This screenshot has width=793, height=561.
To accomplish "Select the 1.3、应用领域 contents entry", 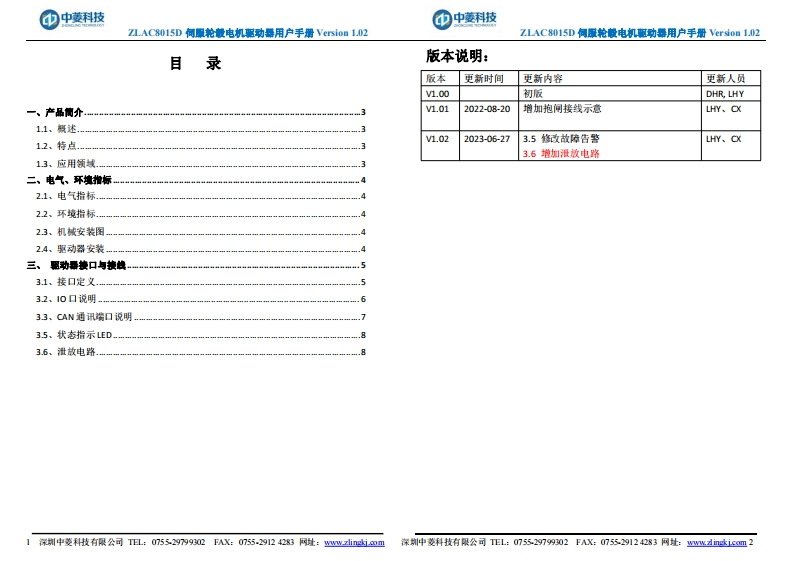I will 66,163.
